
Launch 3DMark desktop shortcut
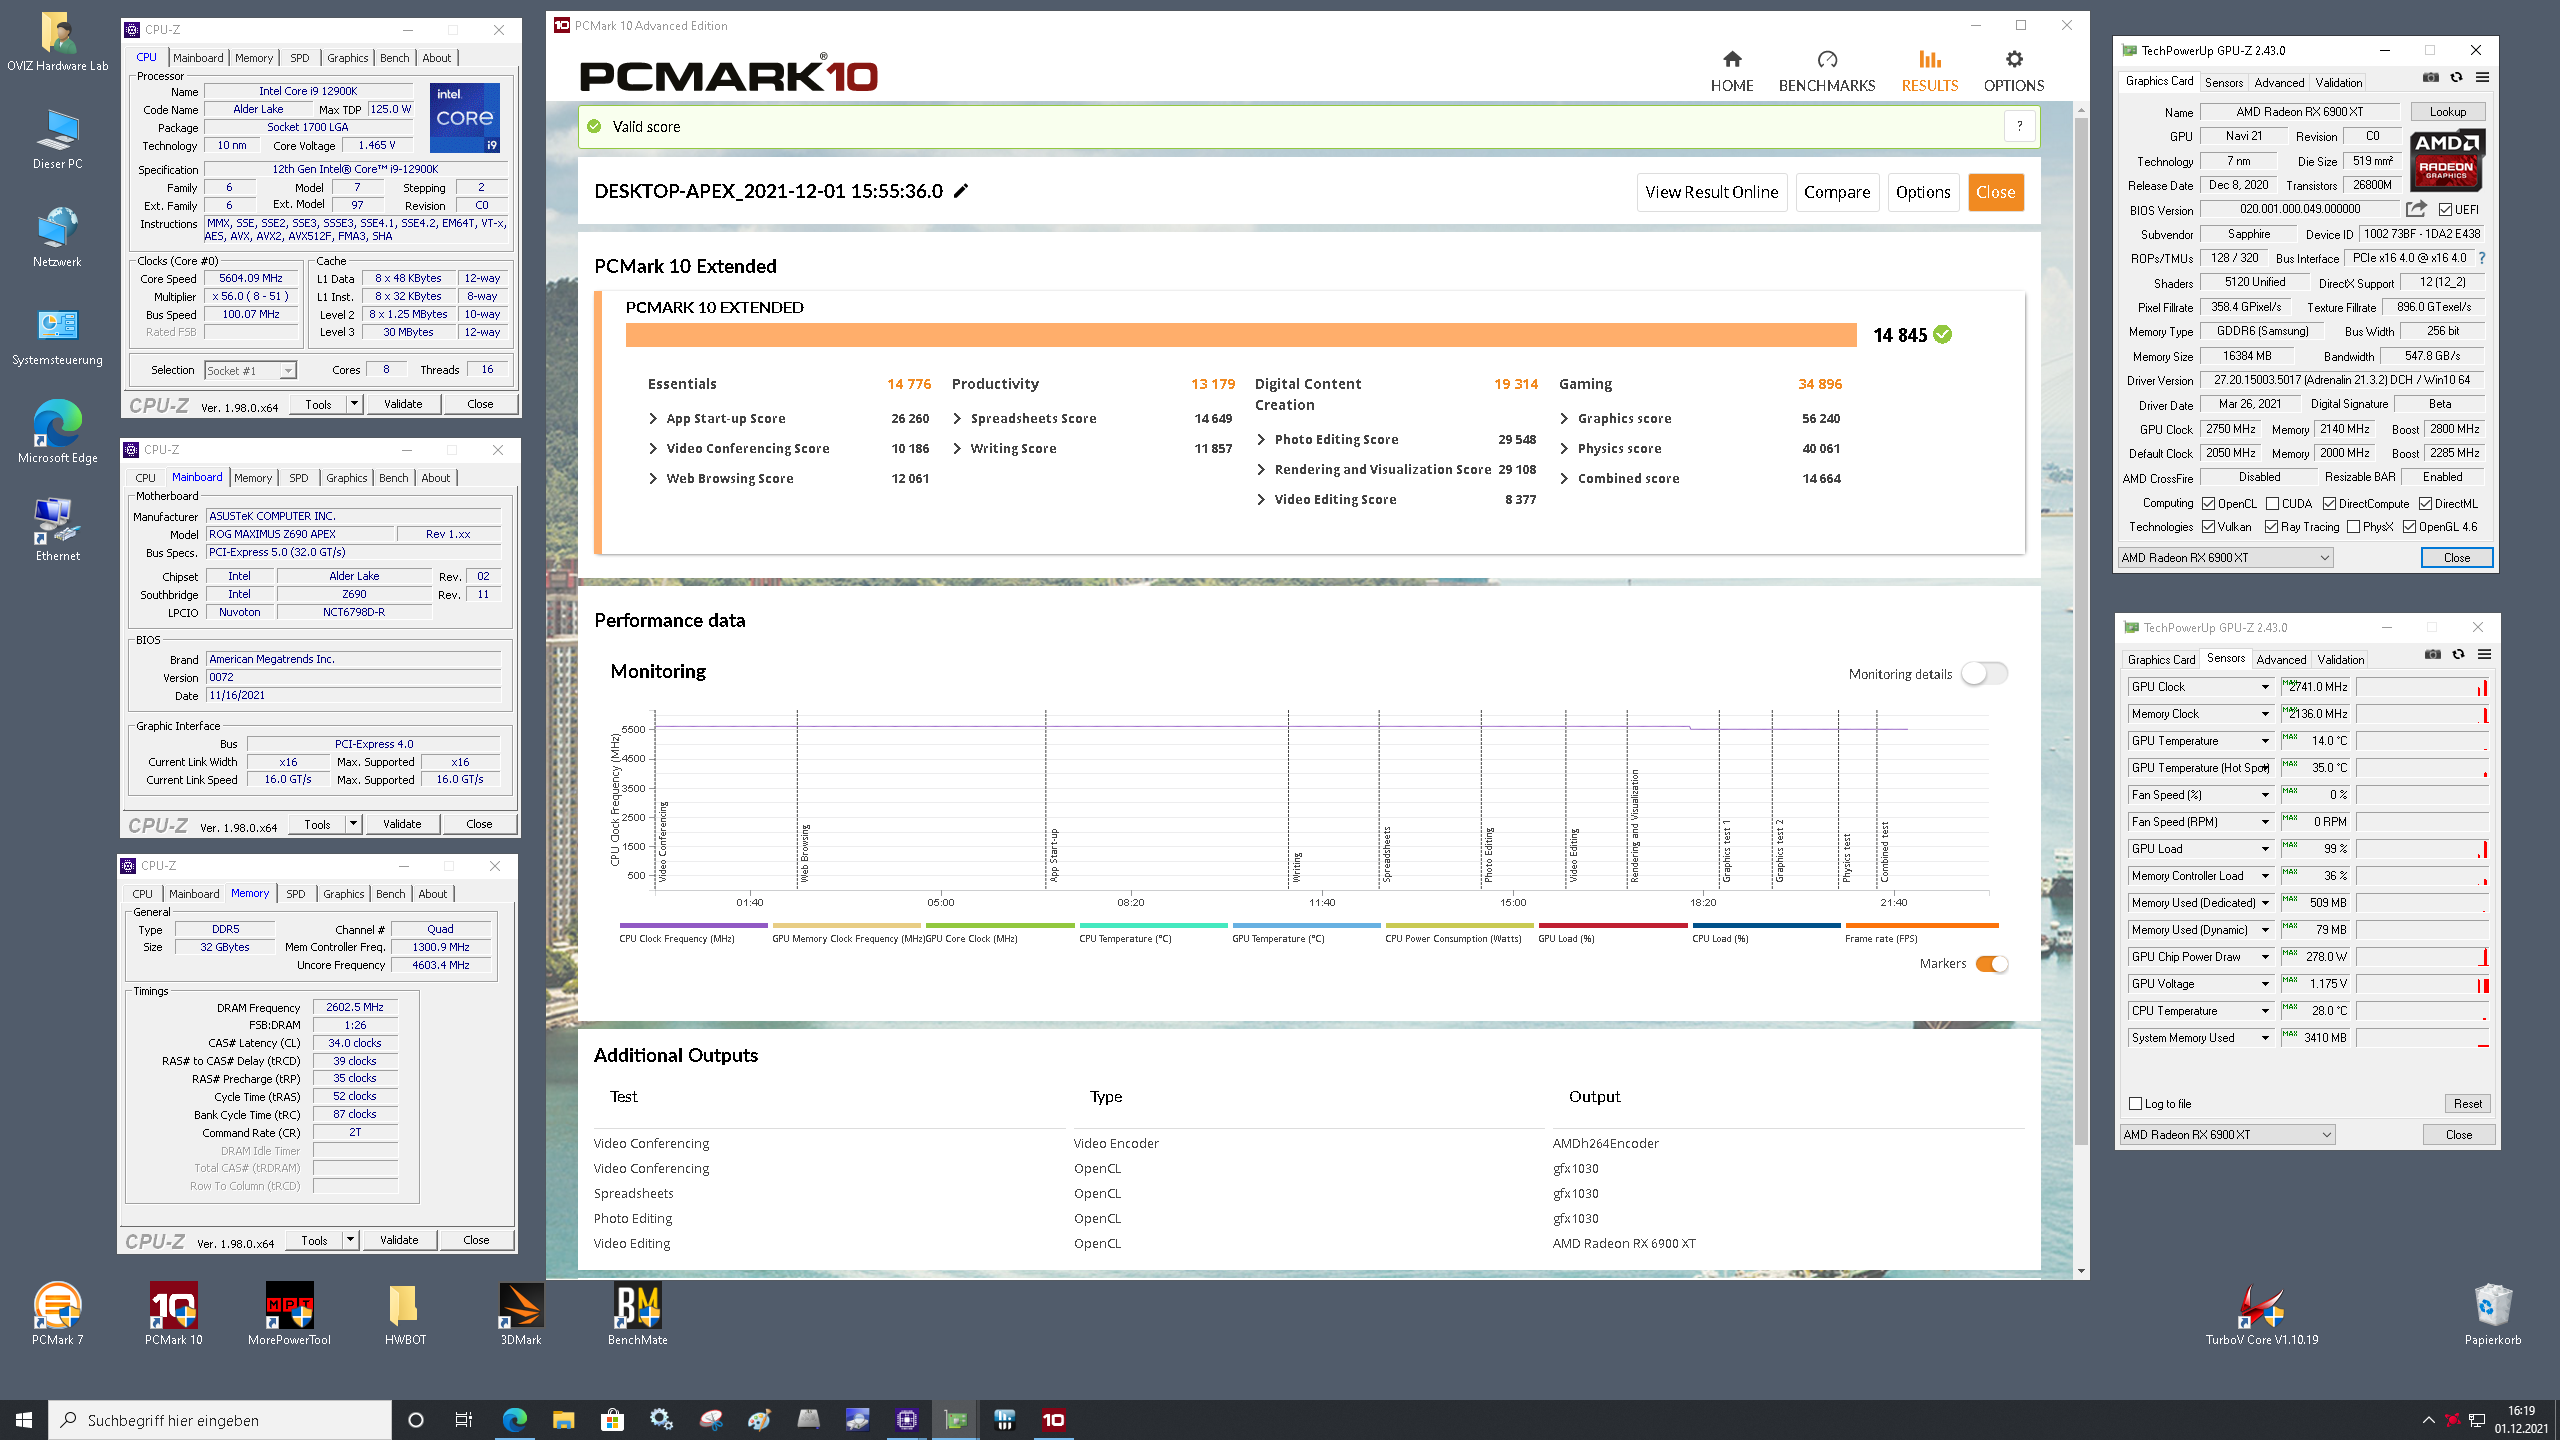click(x=521, y=1313)
